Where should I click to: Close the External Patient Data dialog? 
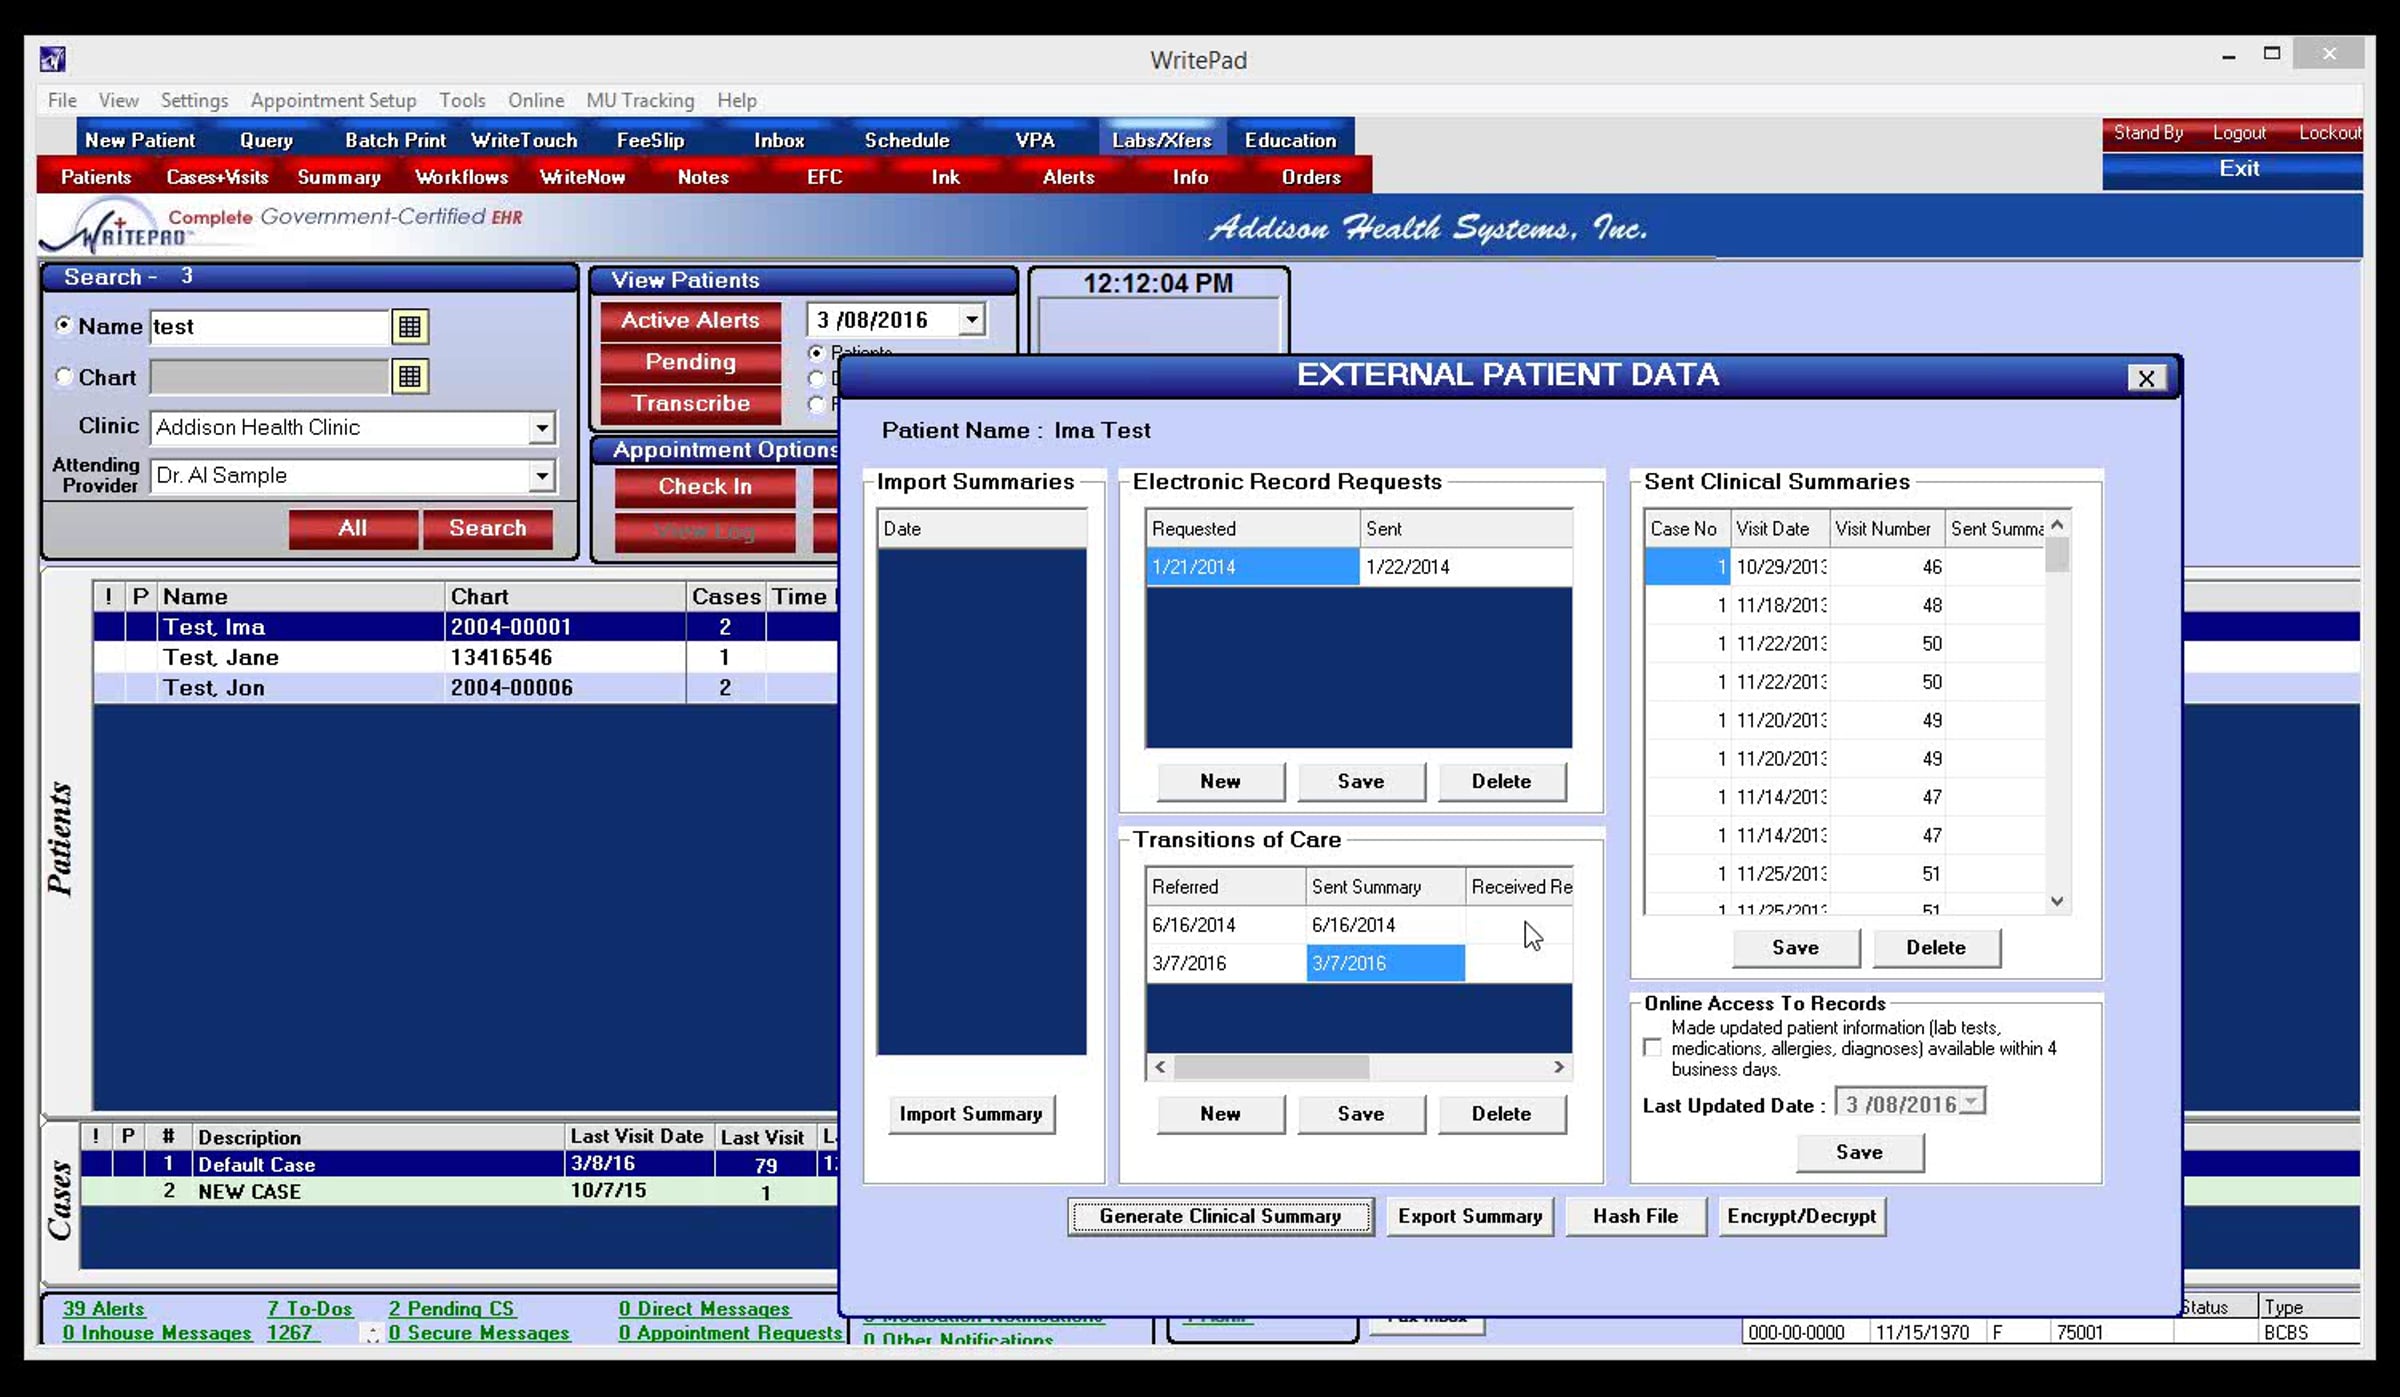[2145, 378]
